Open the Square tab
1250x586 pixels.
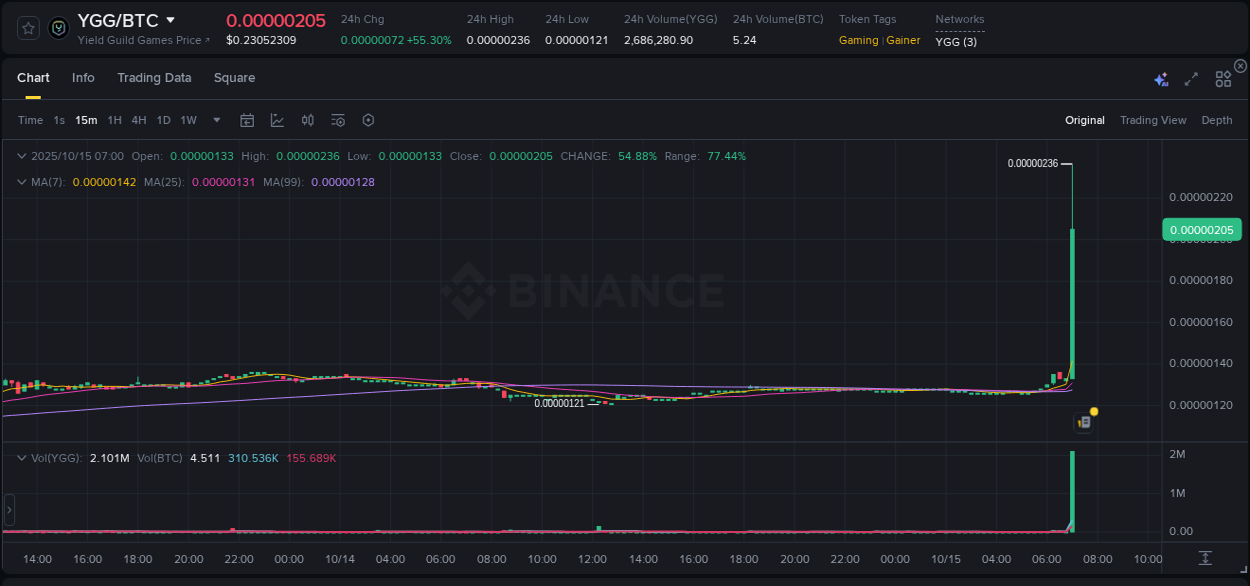[234, 77]
